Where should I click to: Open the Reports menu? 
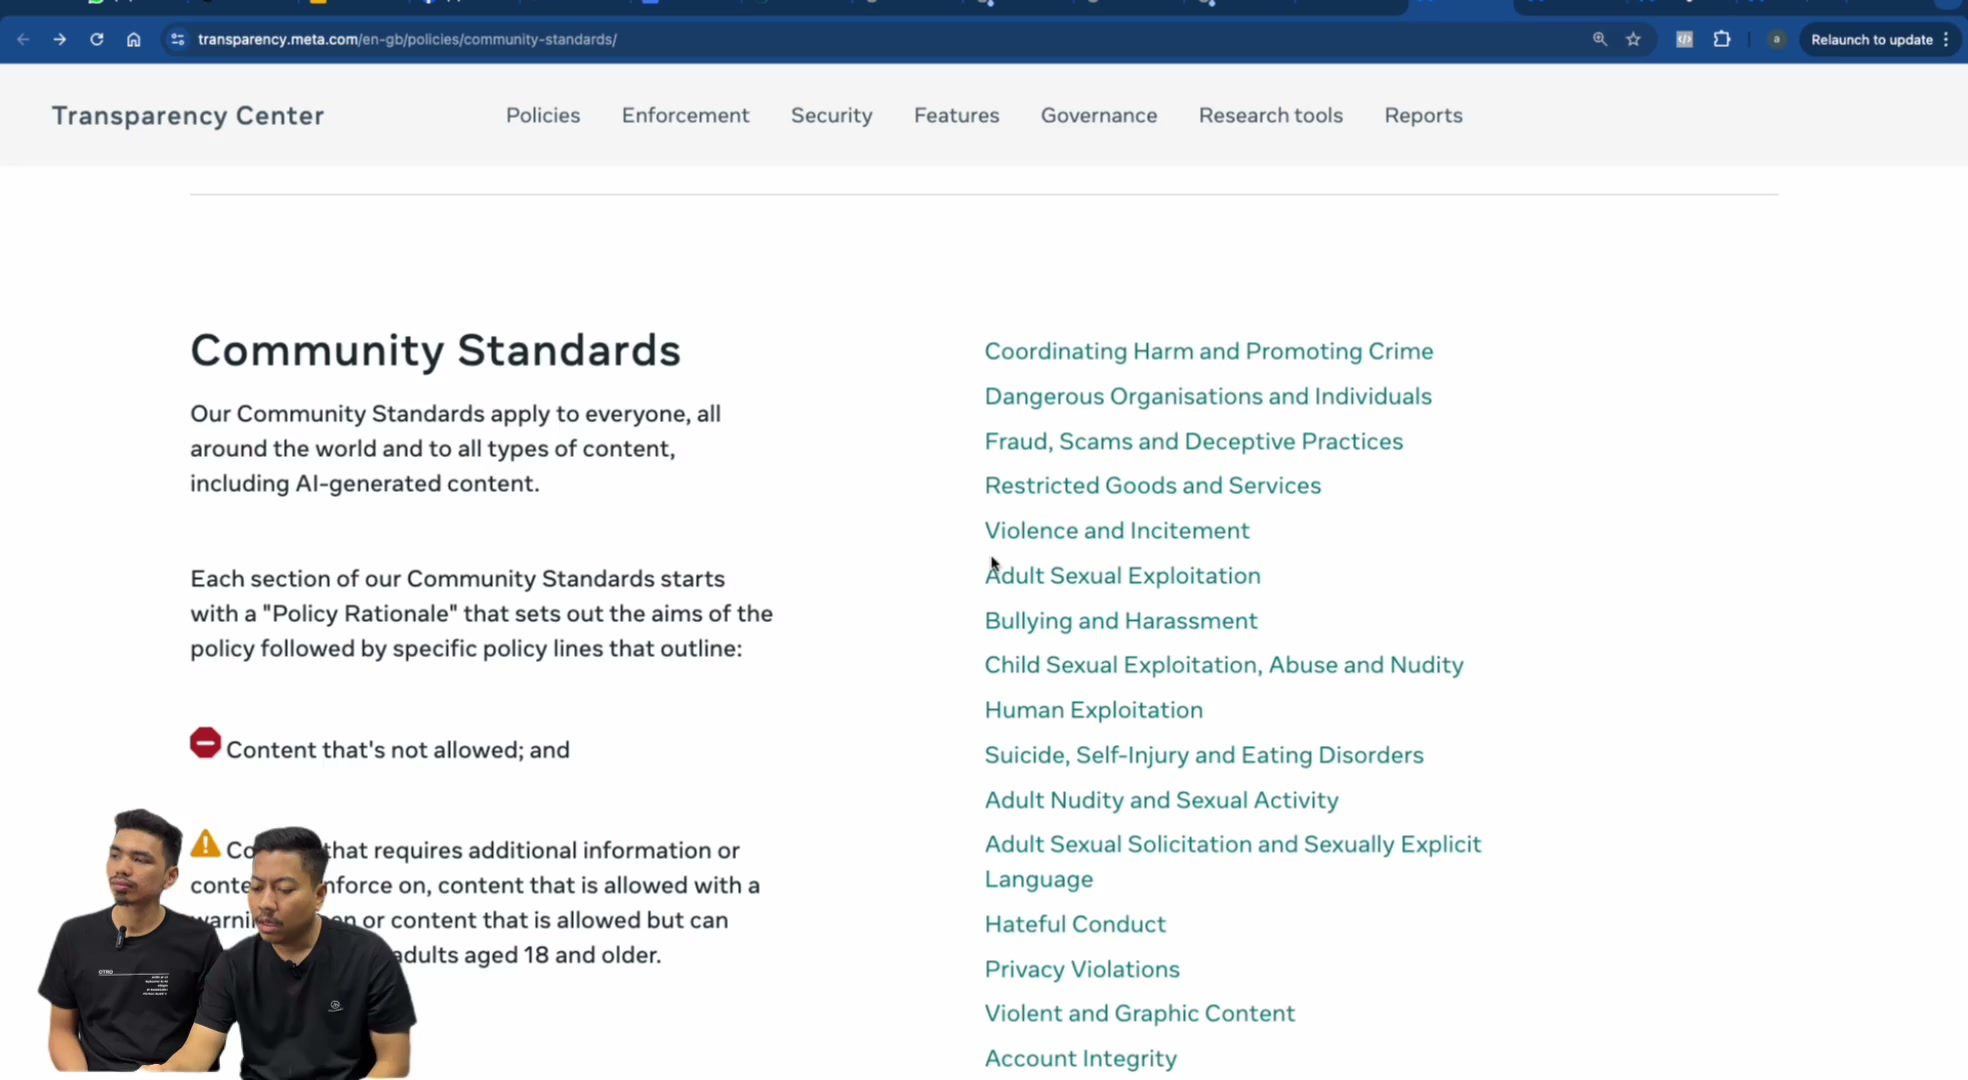(1423, 115)
